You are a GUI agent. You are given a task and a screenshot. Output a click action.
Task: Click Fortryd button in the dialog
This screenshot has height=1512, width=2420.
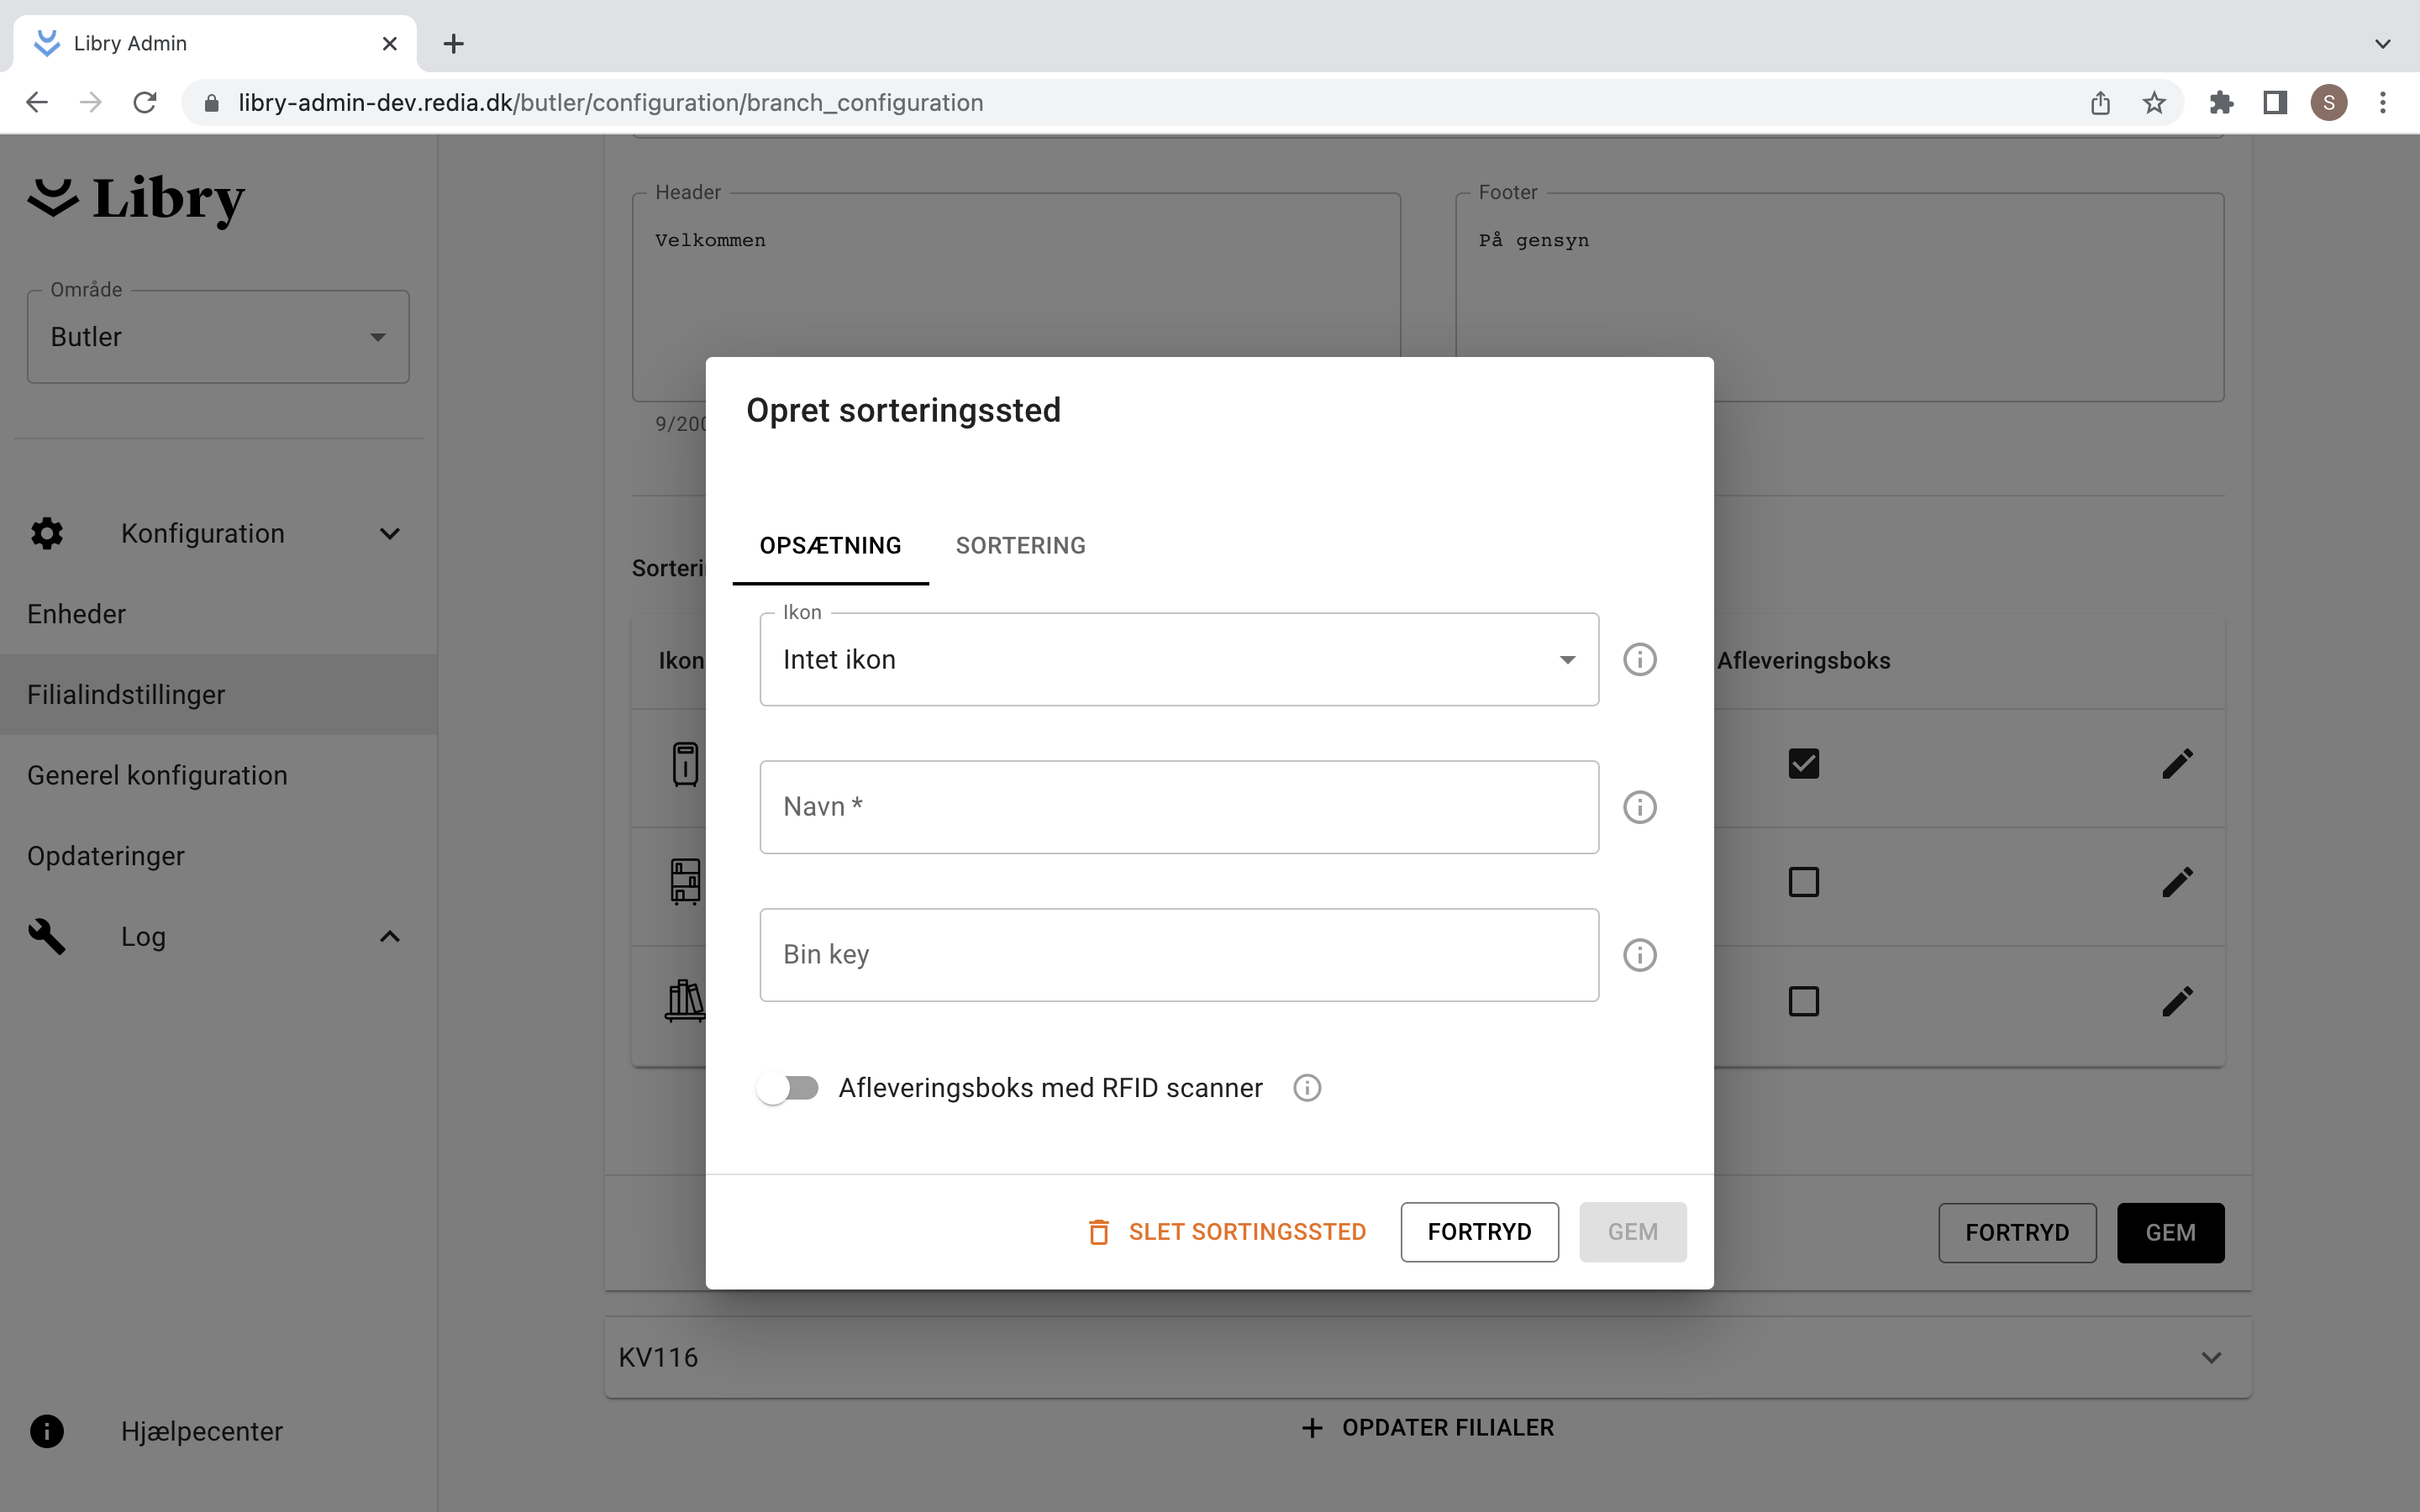pos(1479,1232)
